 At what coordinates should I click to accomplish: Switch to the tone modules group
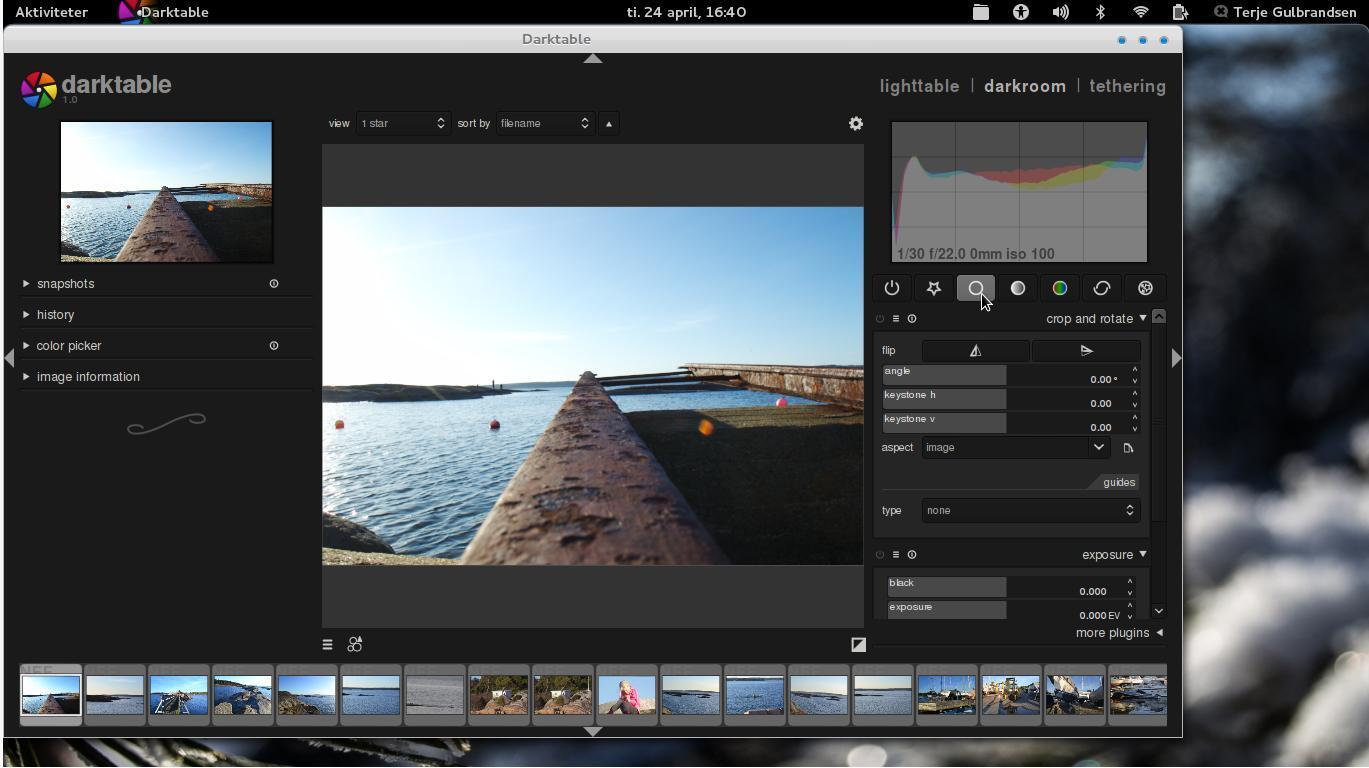pyautogui.click(x=1018, y=288)
